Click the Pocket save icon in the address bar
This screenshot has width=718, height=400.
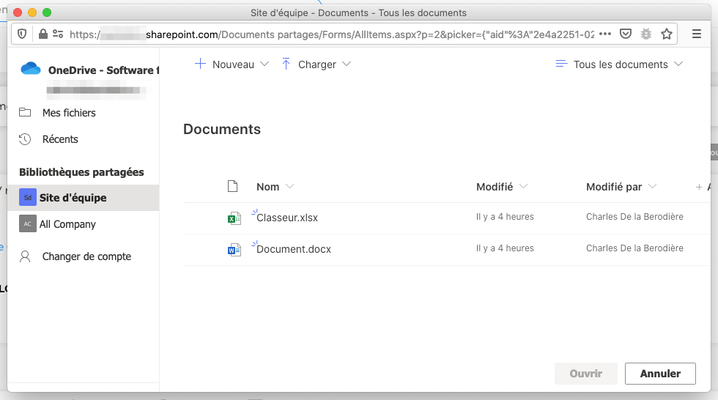coord(626,34)
